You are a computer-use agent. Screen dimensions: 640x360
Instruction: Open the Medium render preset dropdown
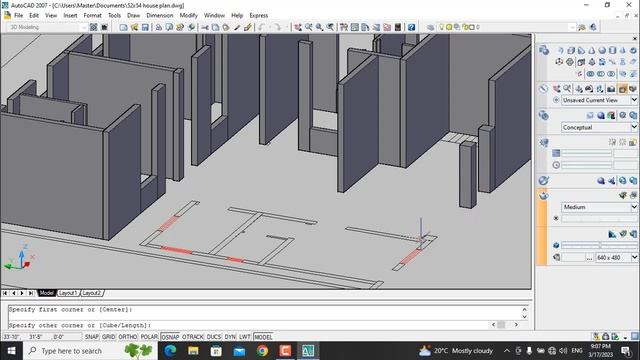tap(634, 207)
